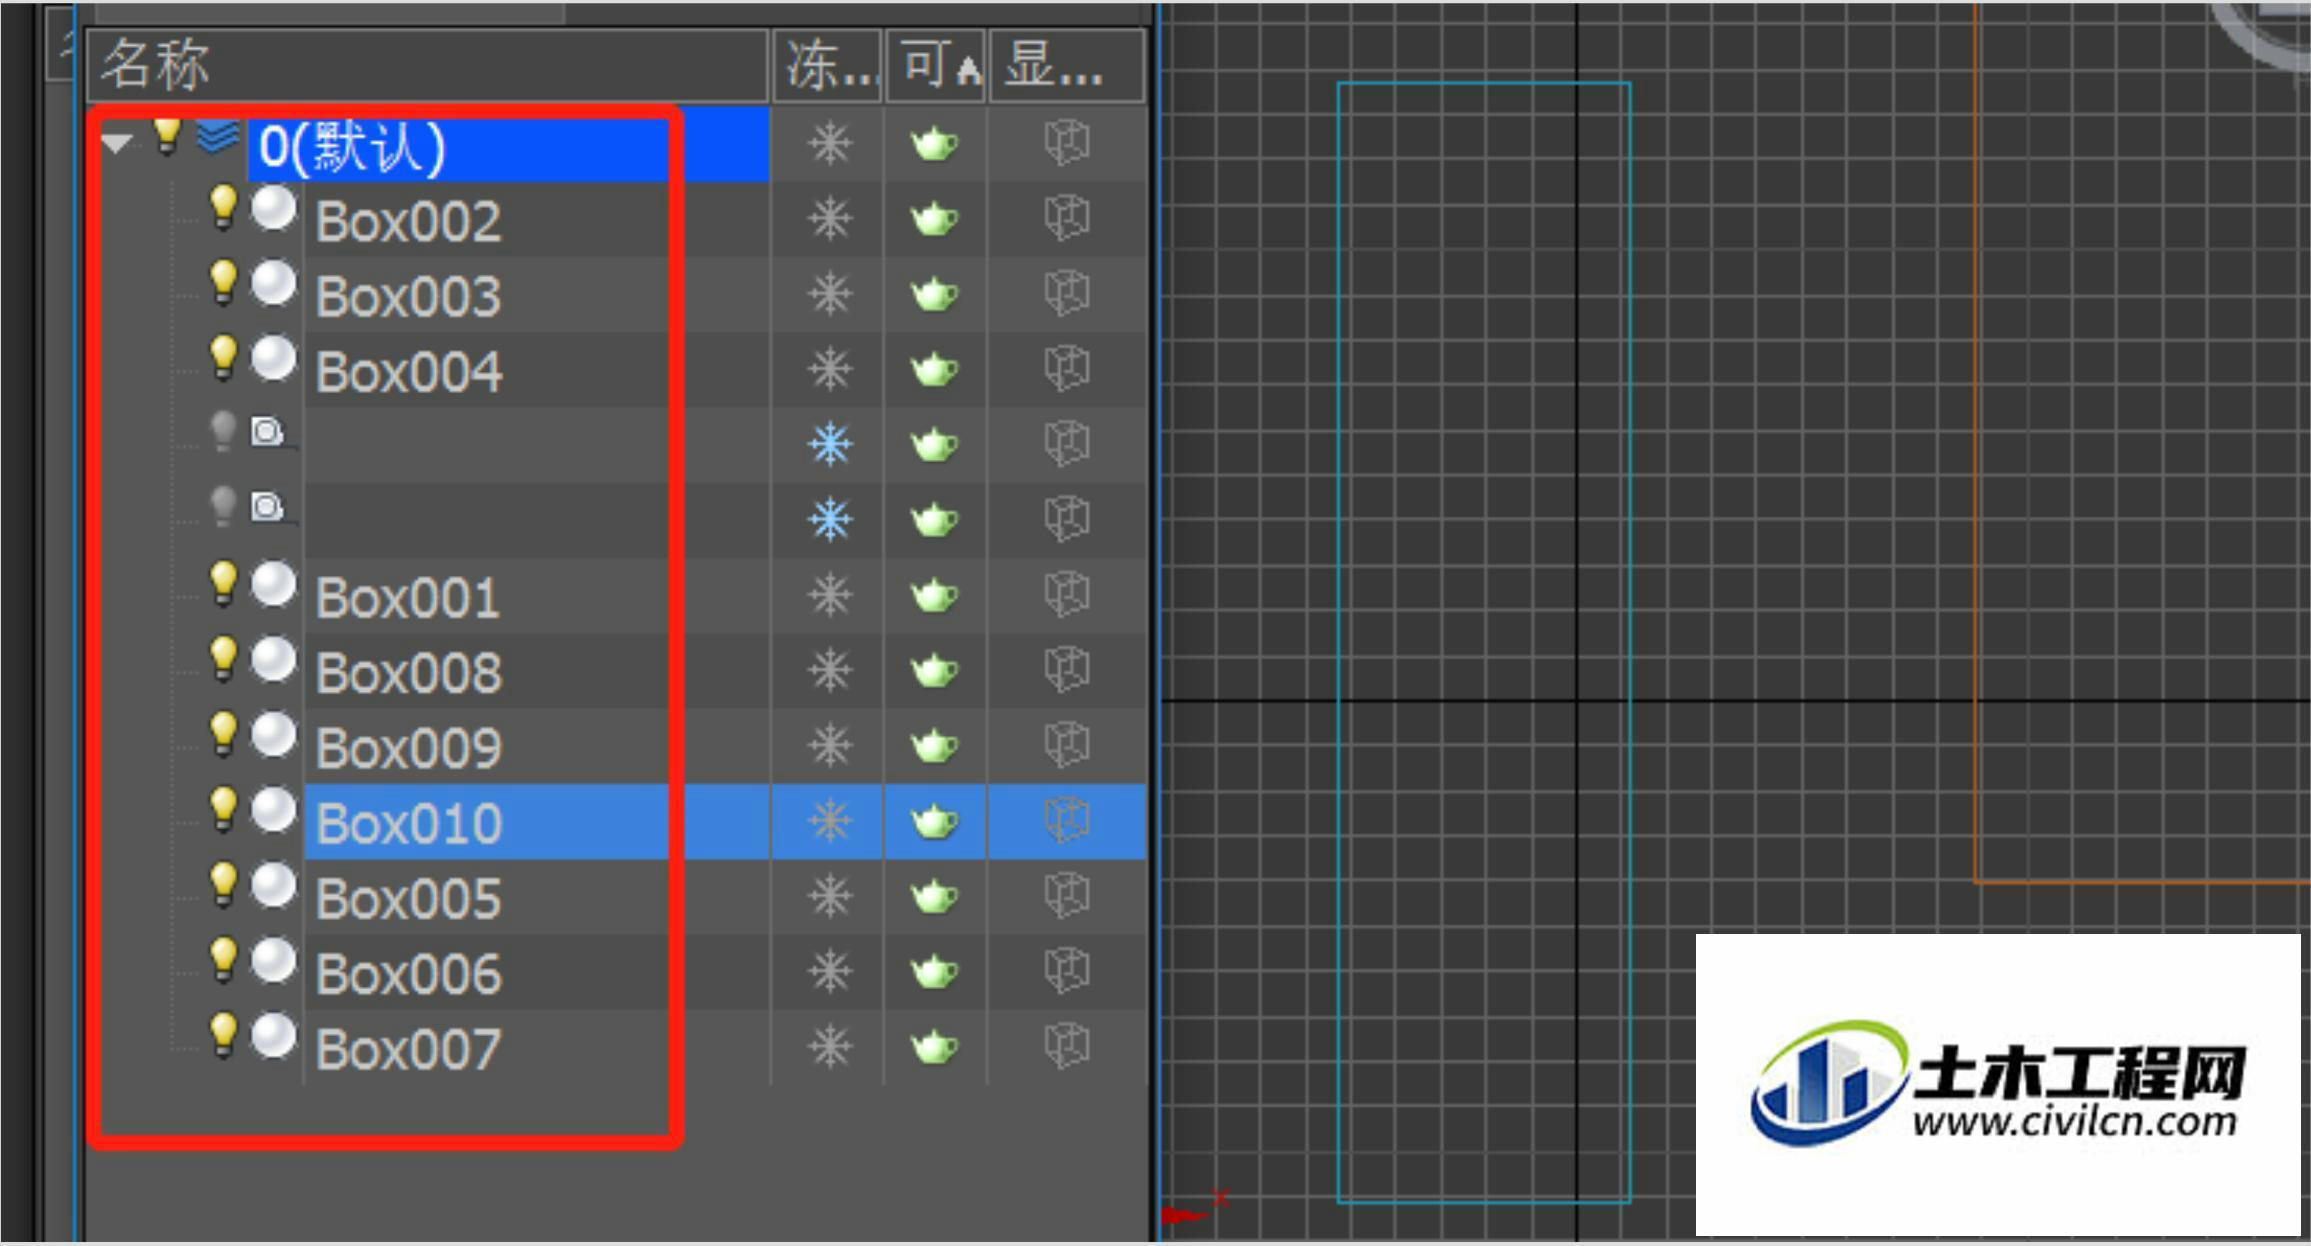This screenshot has height=1246, width=2311.
Task: Toggle renderable teapot for Box003
Action: (x=934, y=294)
